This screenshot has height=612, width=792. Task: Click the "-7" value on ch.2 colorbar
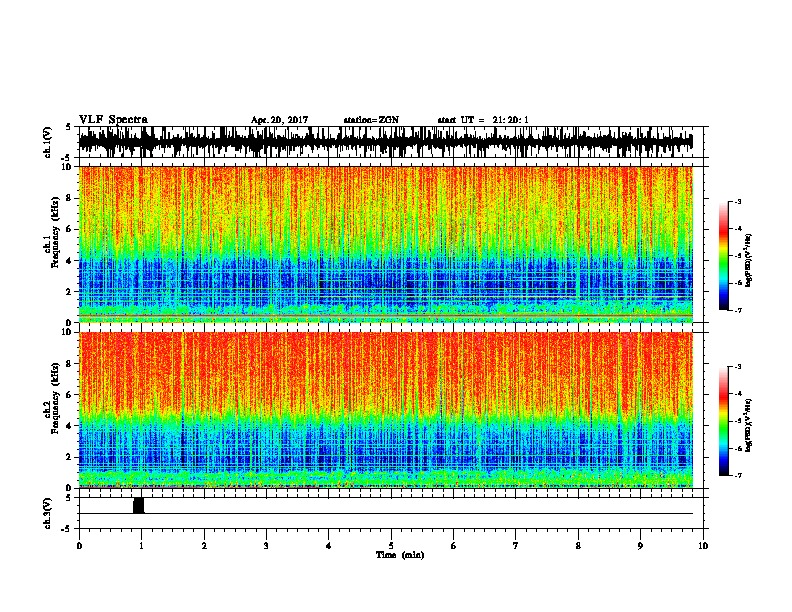[x=738, y=475]
